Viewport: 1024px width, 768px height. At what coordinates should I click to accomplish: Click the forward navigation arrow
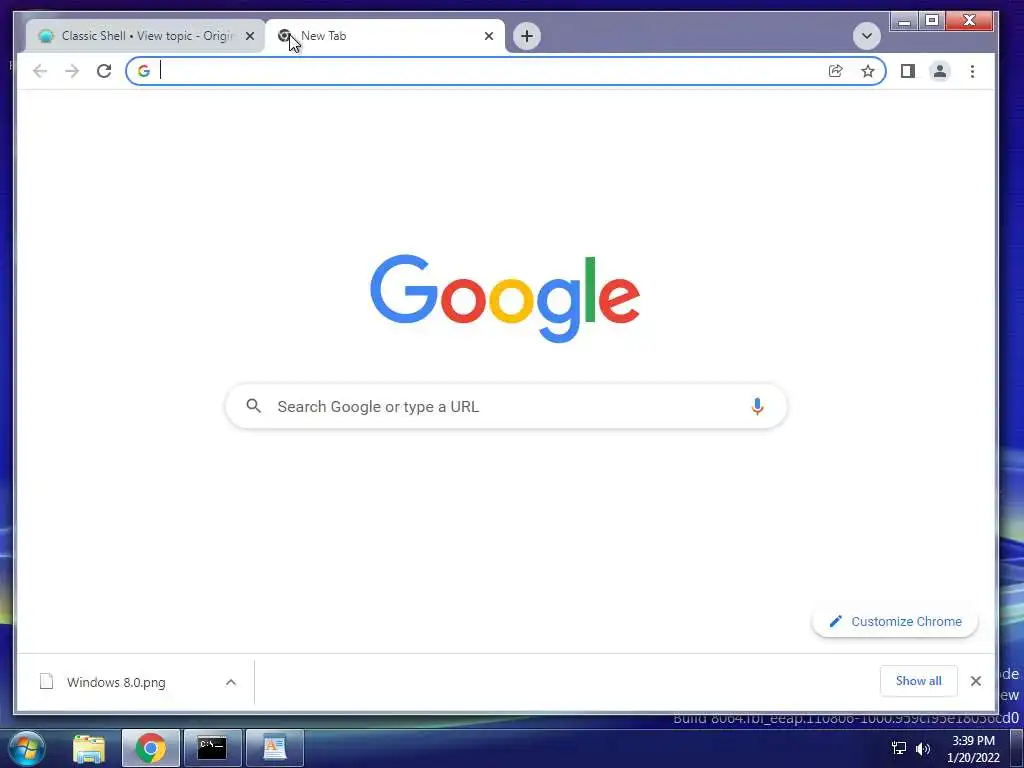(x=72, y=71)
